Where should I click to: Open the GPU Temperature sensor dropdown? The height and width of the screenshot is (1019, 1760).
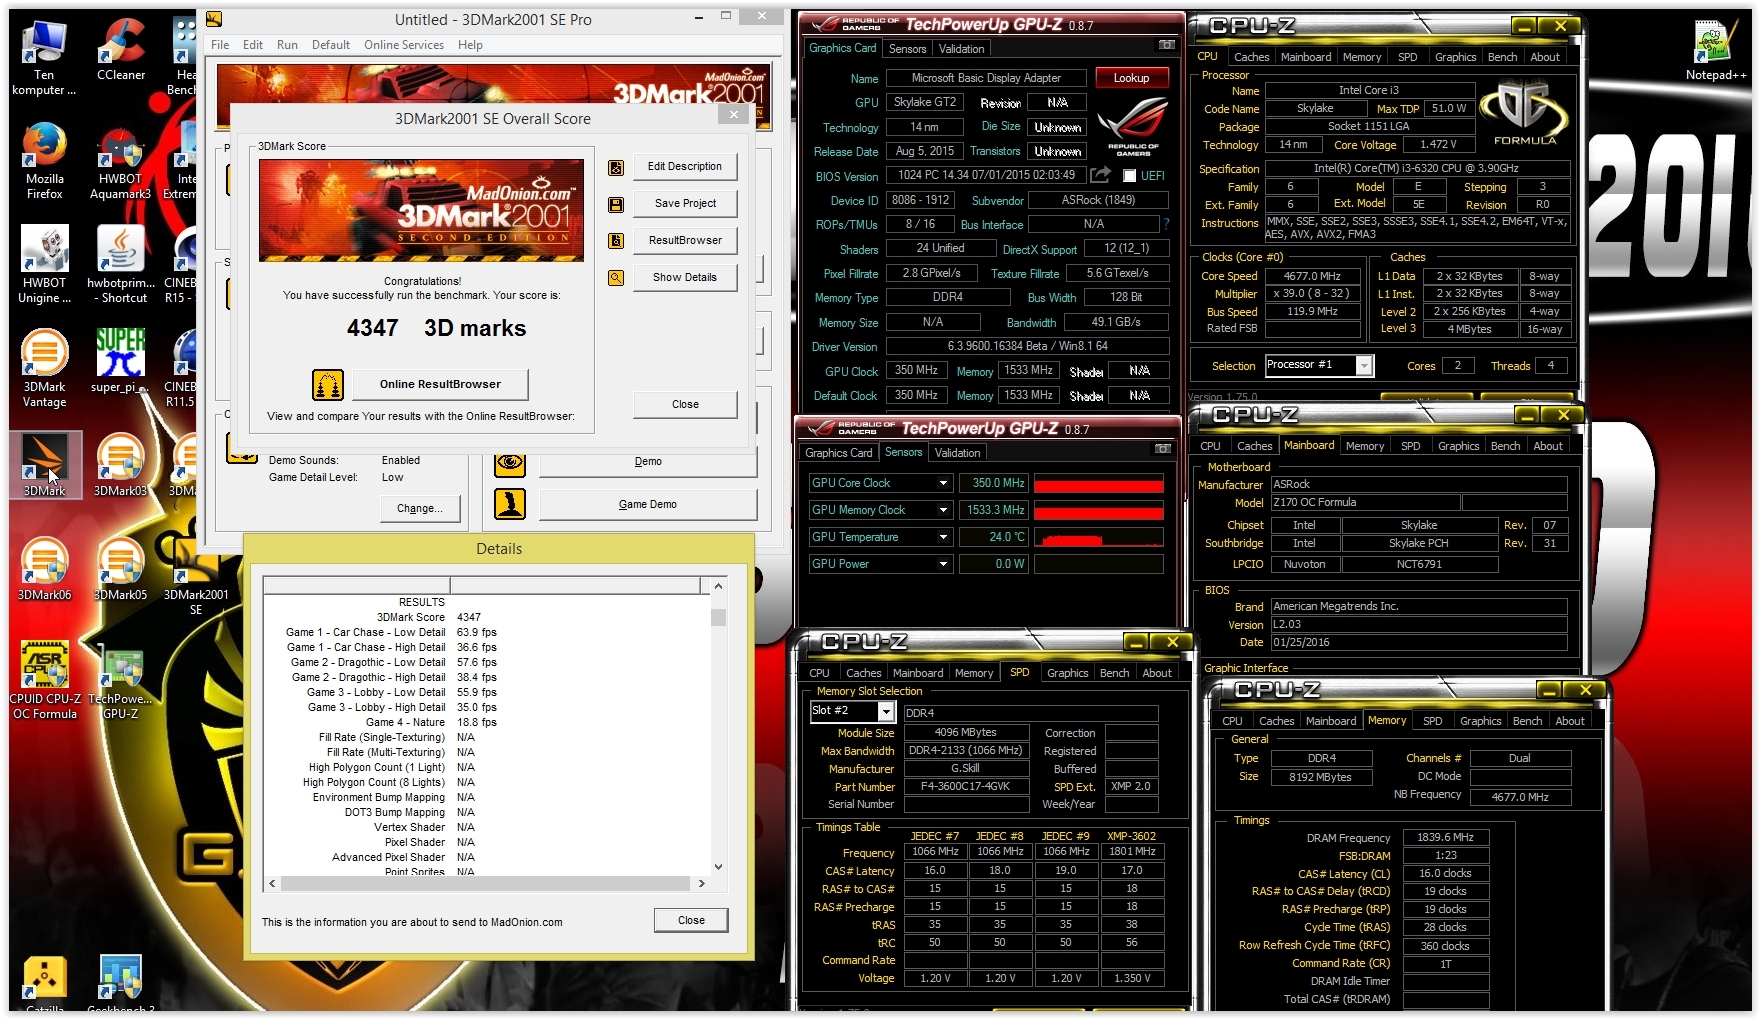[943, 537]
